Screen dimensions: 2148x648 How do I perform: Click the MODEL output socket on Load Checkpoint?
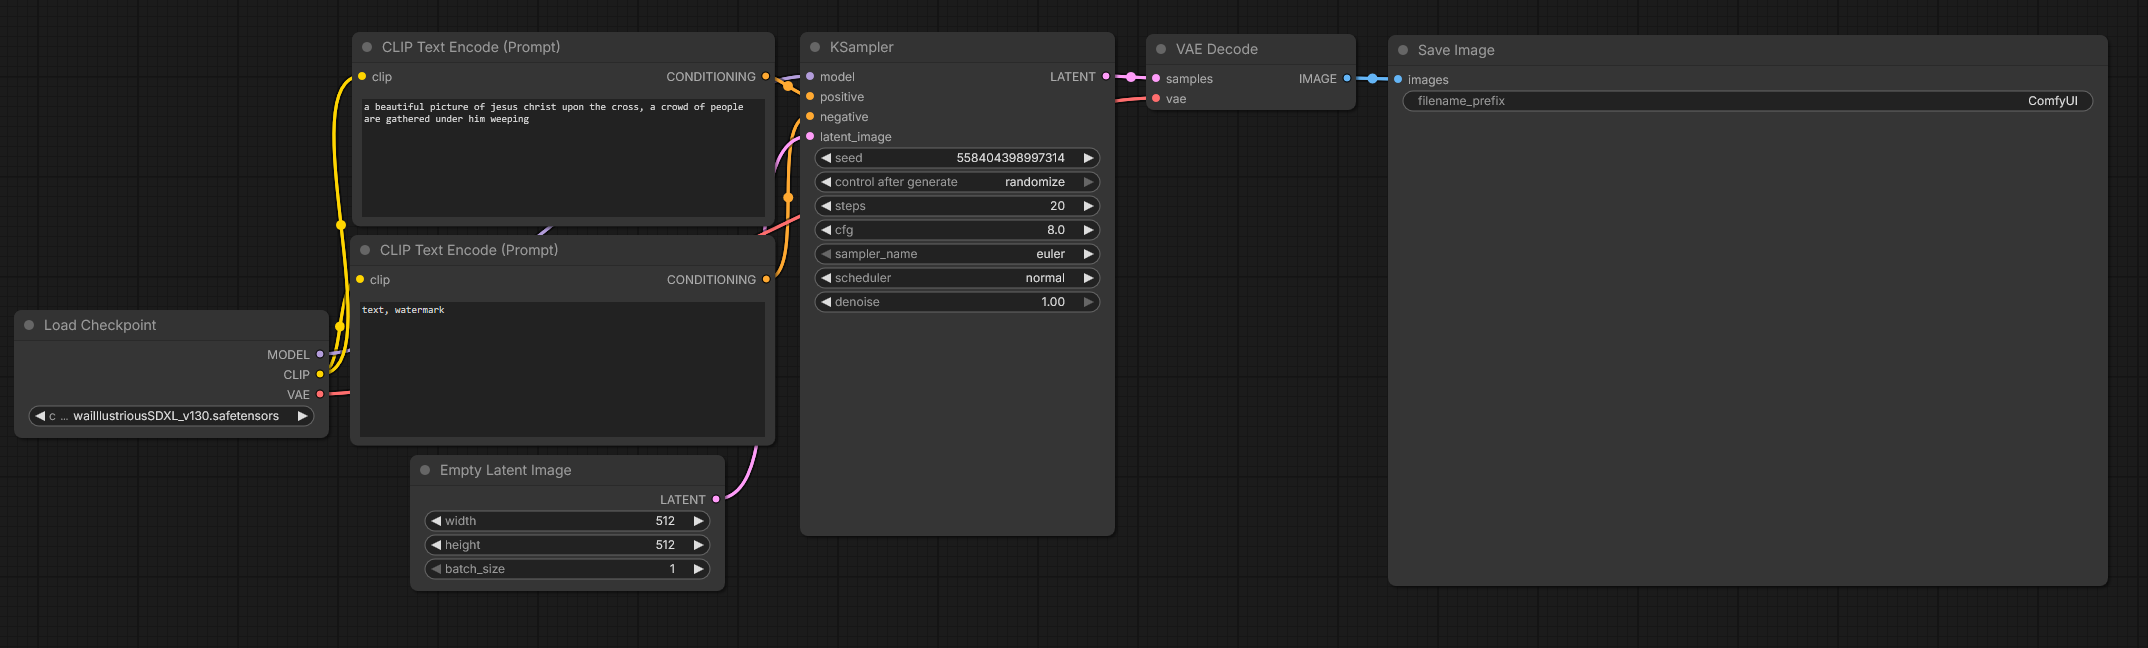point(320,354)
